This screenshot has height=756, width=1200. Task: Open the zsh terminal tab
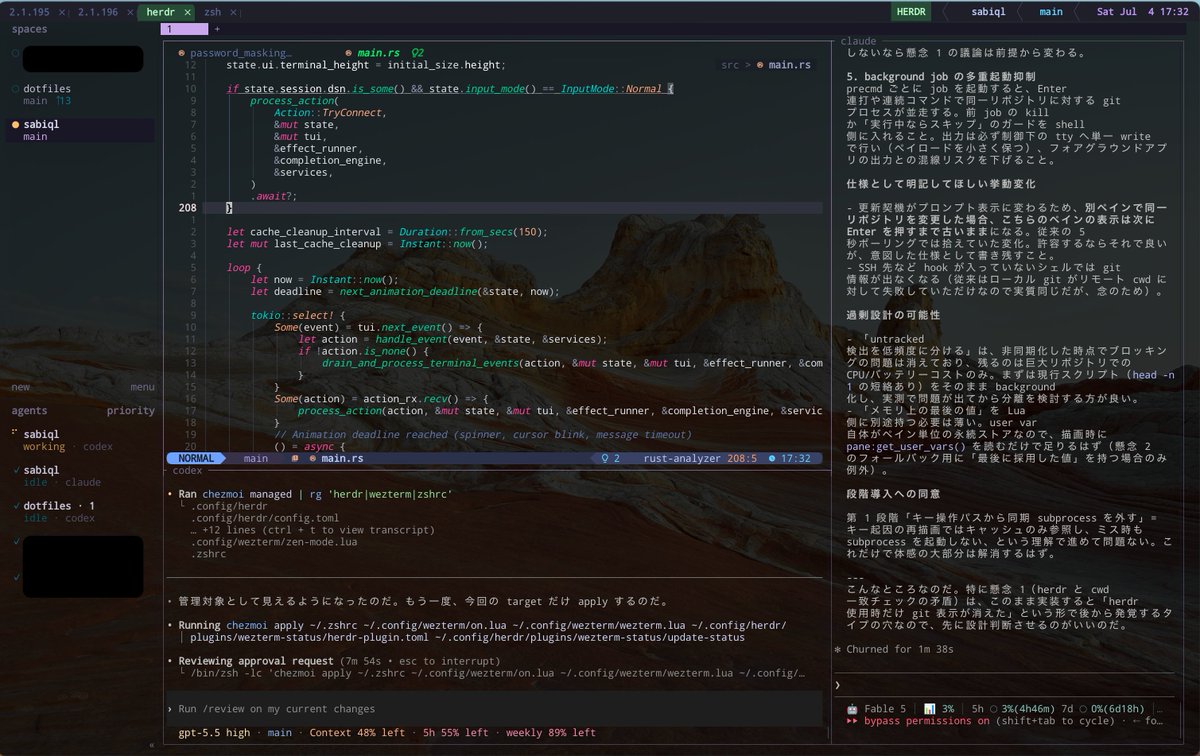tap(213, 12)
